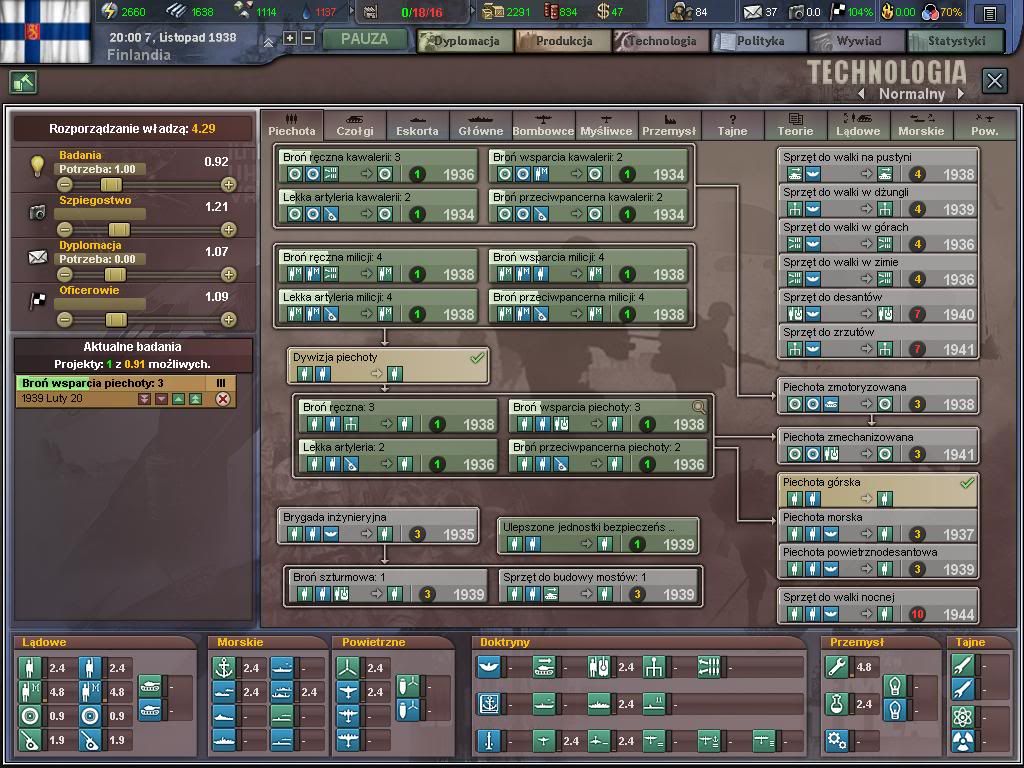The width and height of the screenshot is (1024, 768).
Task: Click the radiation symbol icon in Tajne panel
Action: pyautogui.click(x=962, y=741)
